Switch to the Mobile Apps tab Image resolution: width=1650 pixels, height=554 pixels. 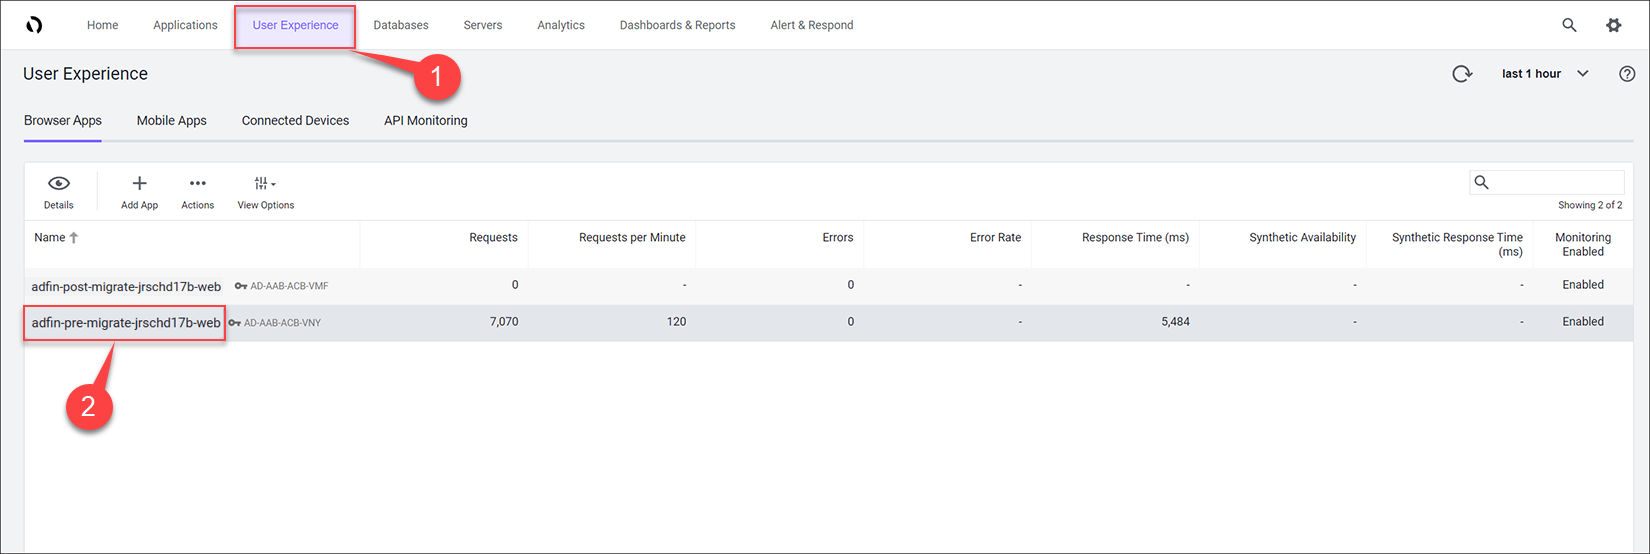point(171,121)
